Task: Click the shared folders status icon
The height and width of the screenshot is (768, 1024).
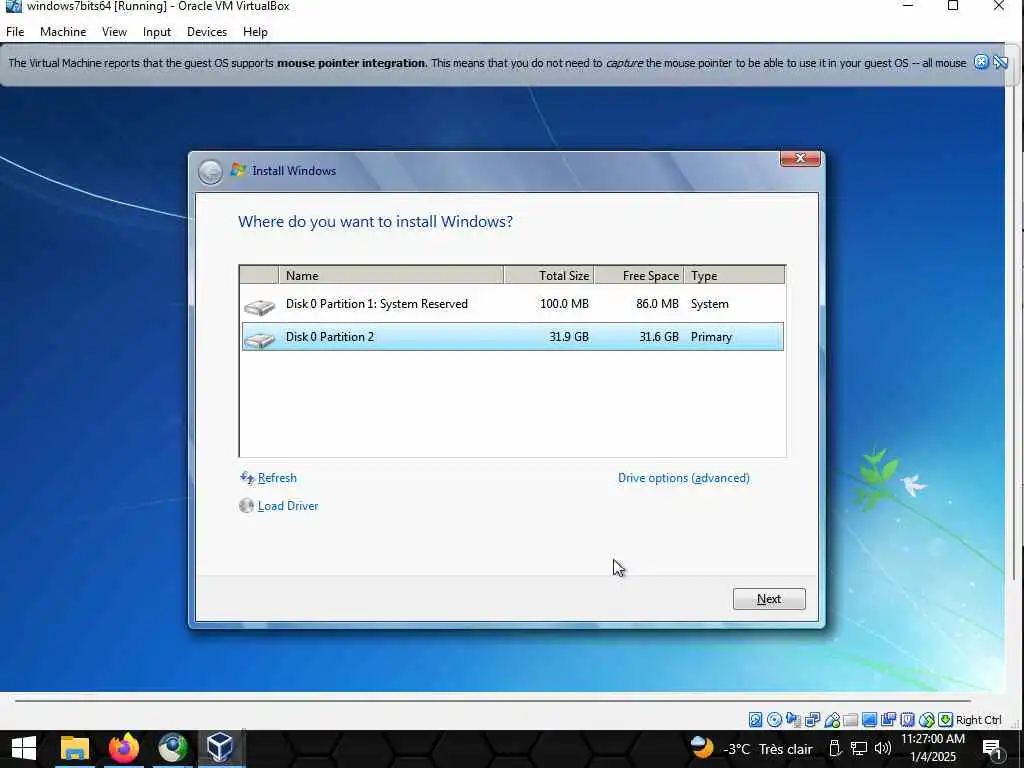Action: [x=850, y=720]
